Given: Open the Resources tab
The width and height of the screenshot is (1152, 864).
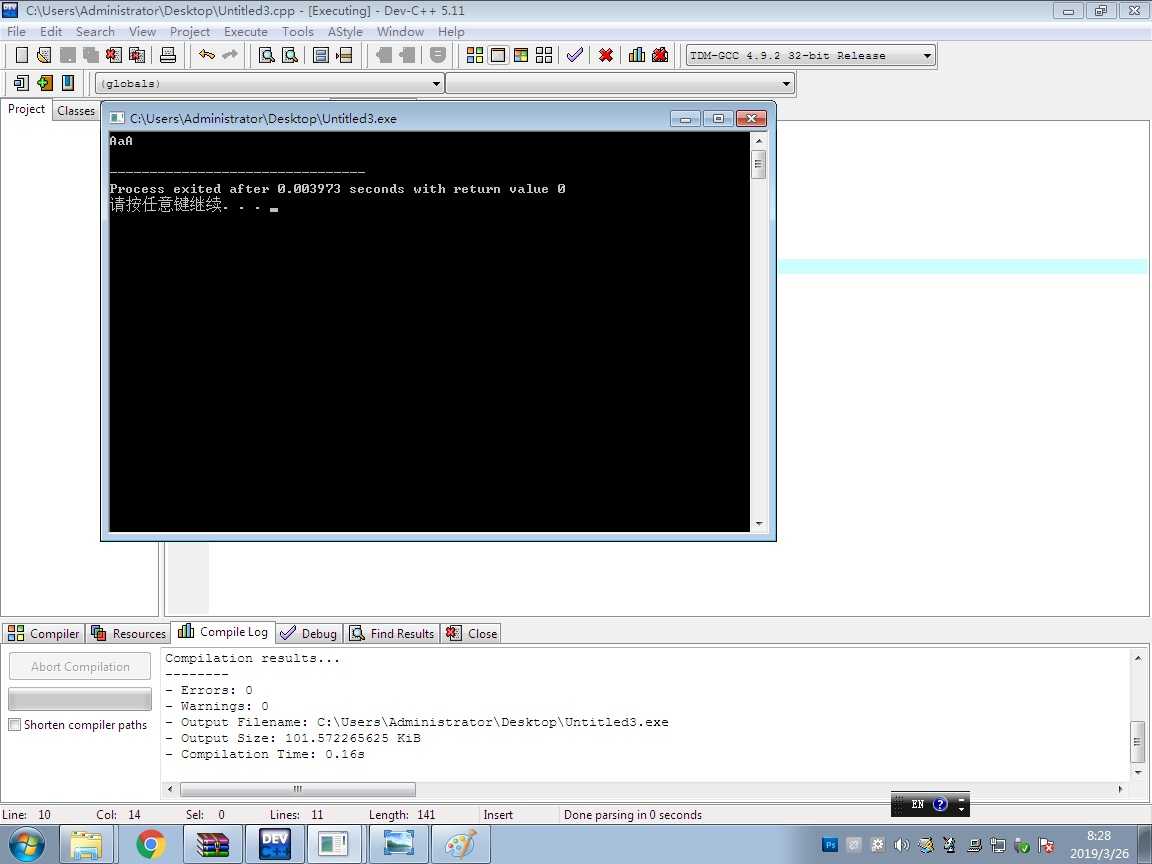Looking at the screenshot, I should [x=129, y=633].
